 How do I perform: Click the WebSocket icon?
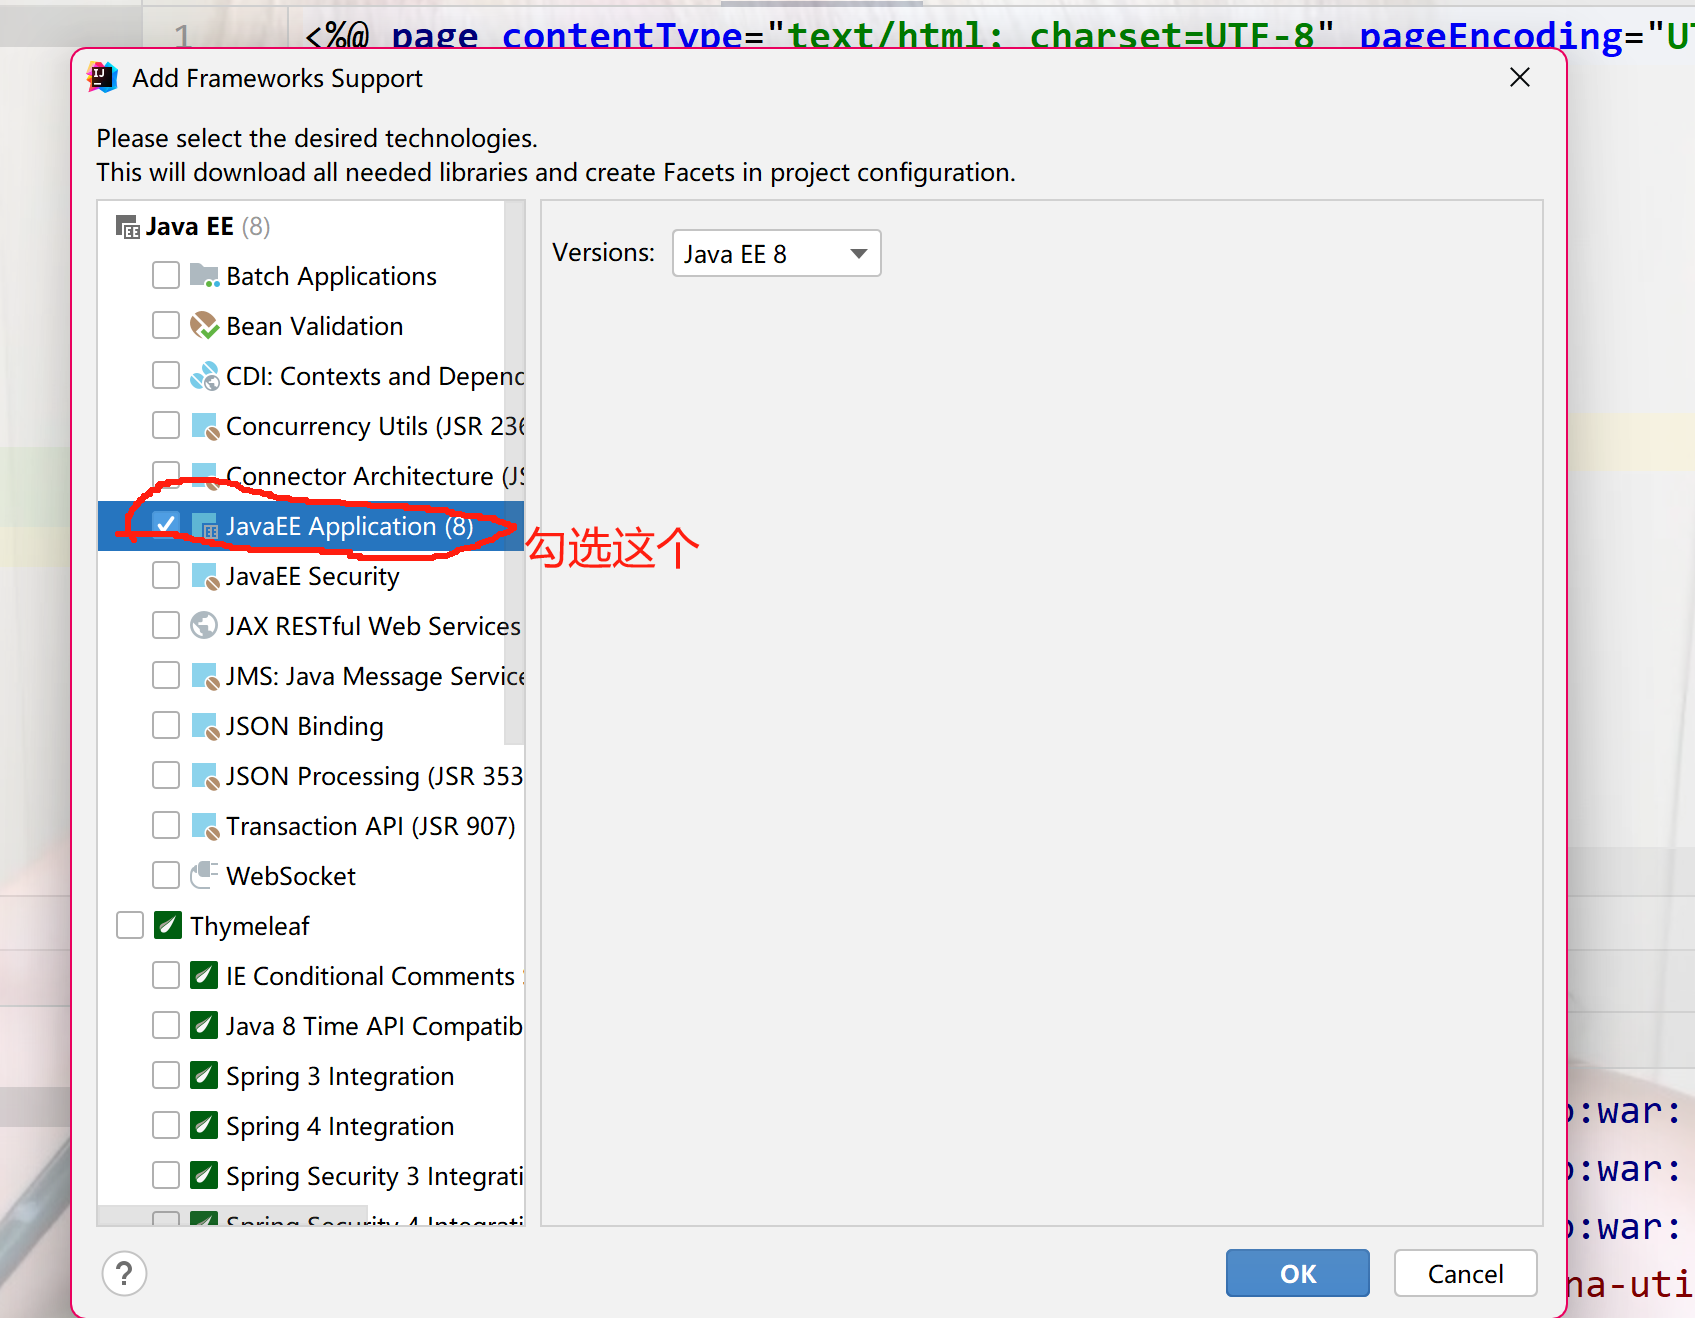pos(203,875)
